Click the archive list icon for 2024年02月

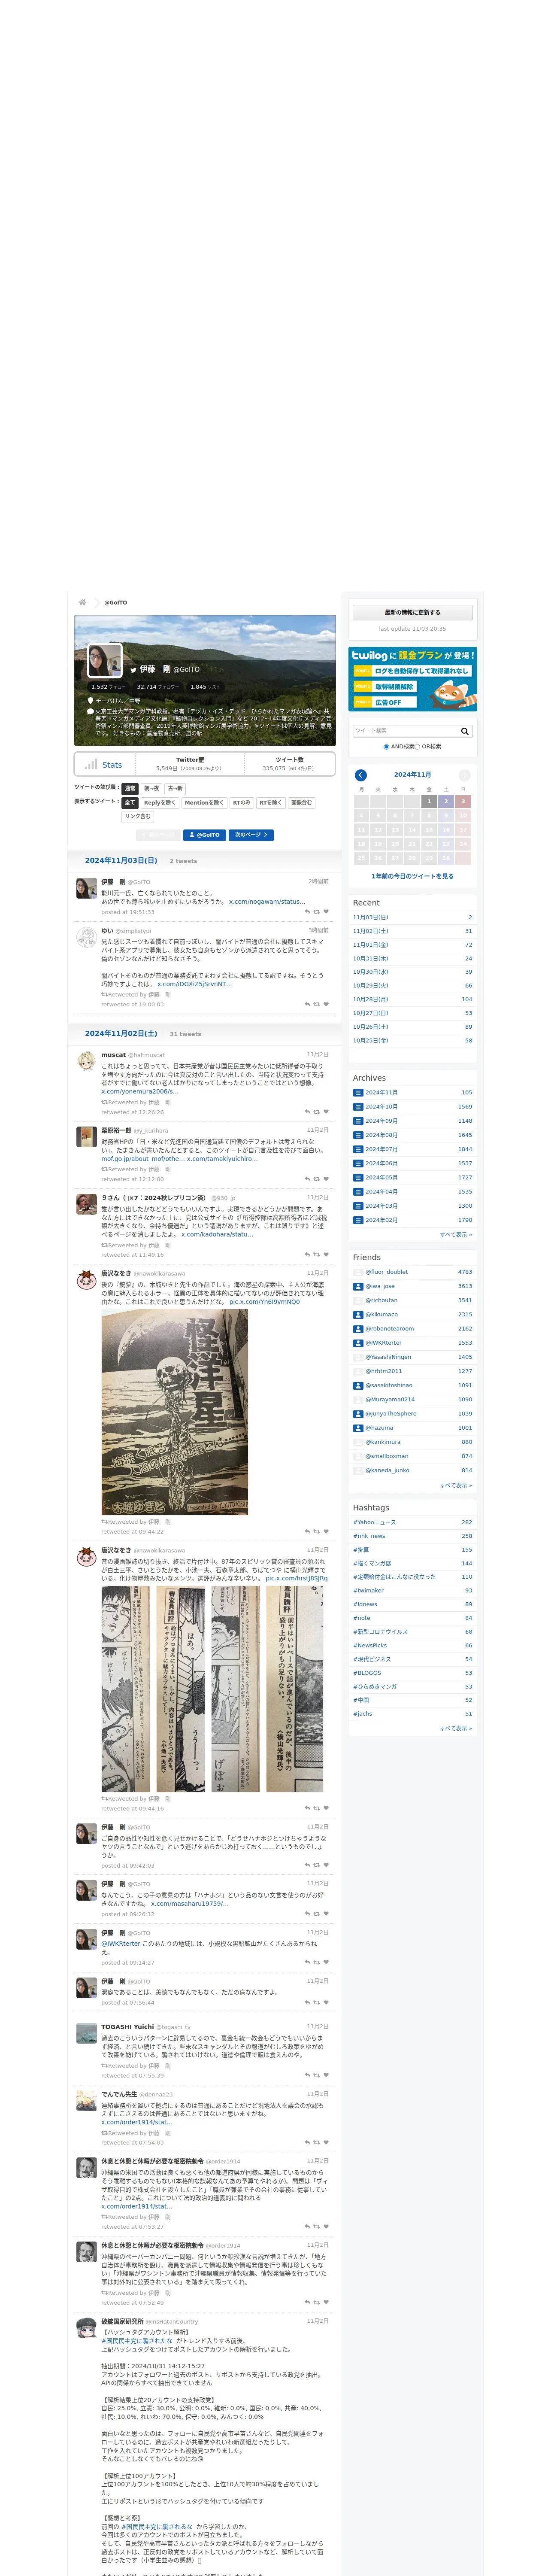[x=358, y=1220]
